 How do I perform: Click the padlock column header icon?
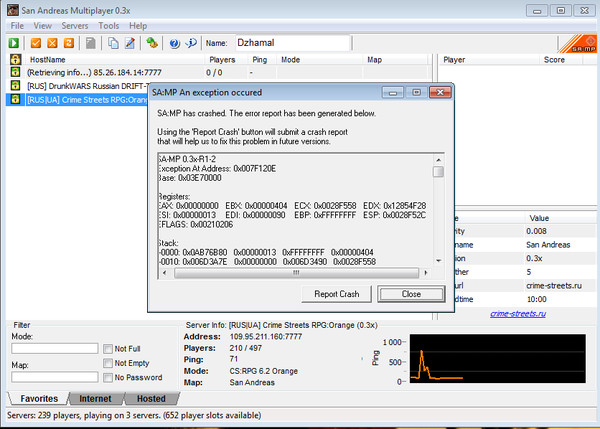point(15,59)
